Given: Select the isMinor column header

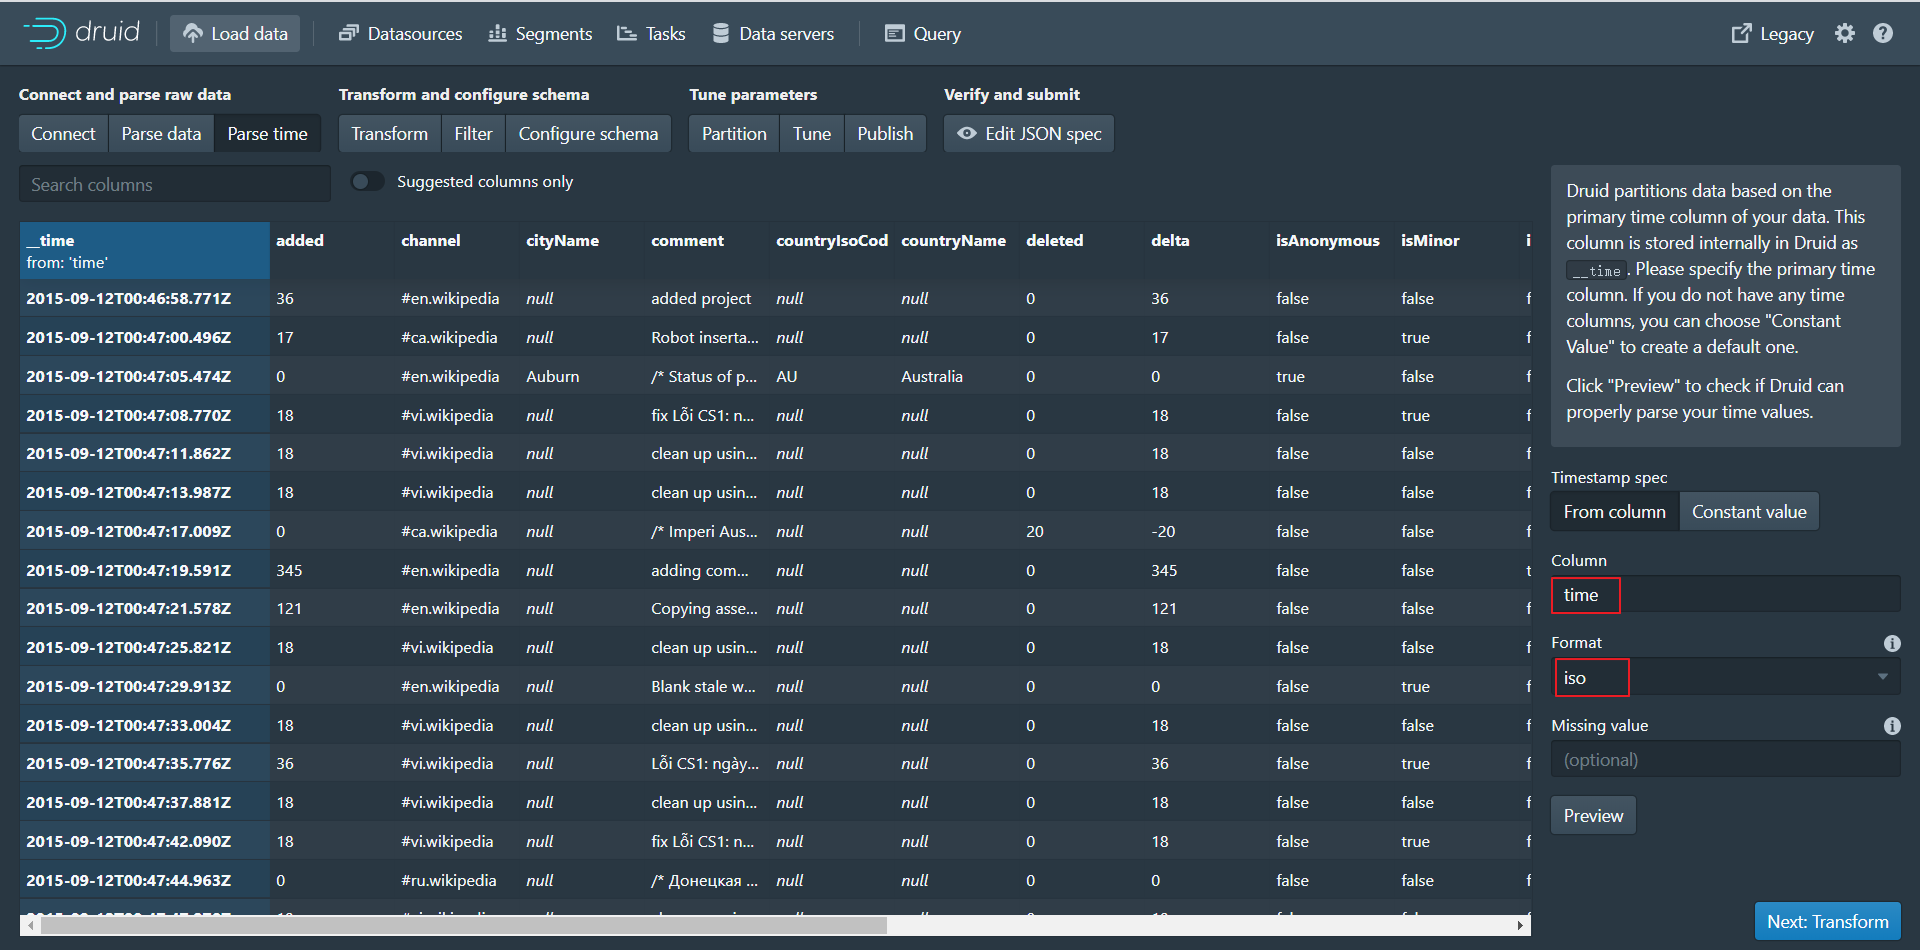Looking at the screenshot, I should pos(1457,251).
